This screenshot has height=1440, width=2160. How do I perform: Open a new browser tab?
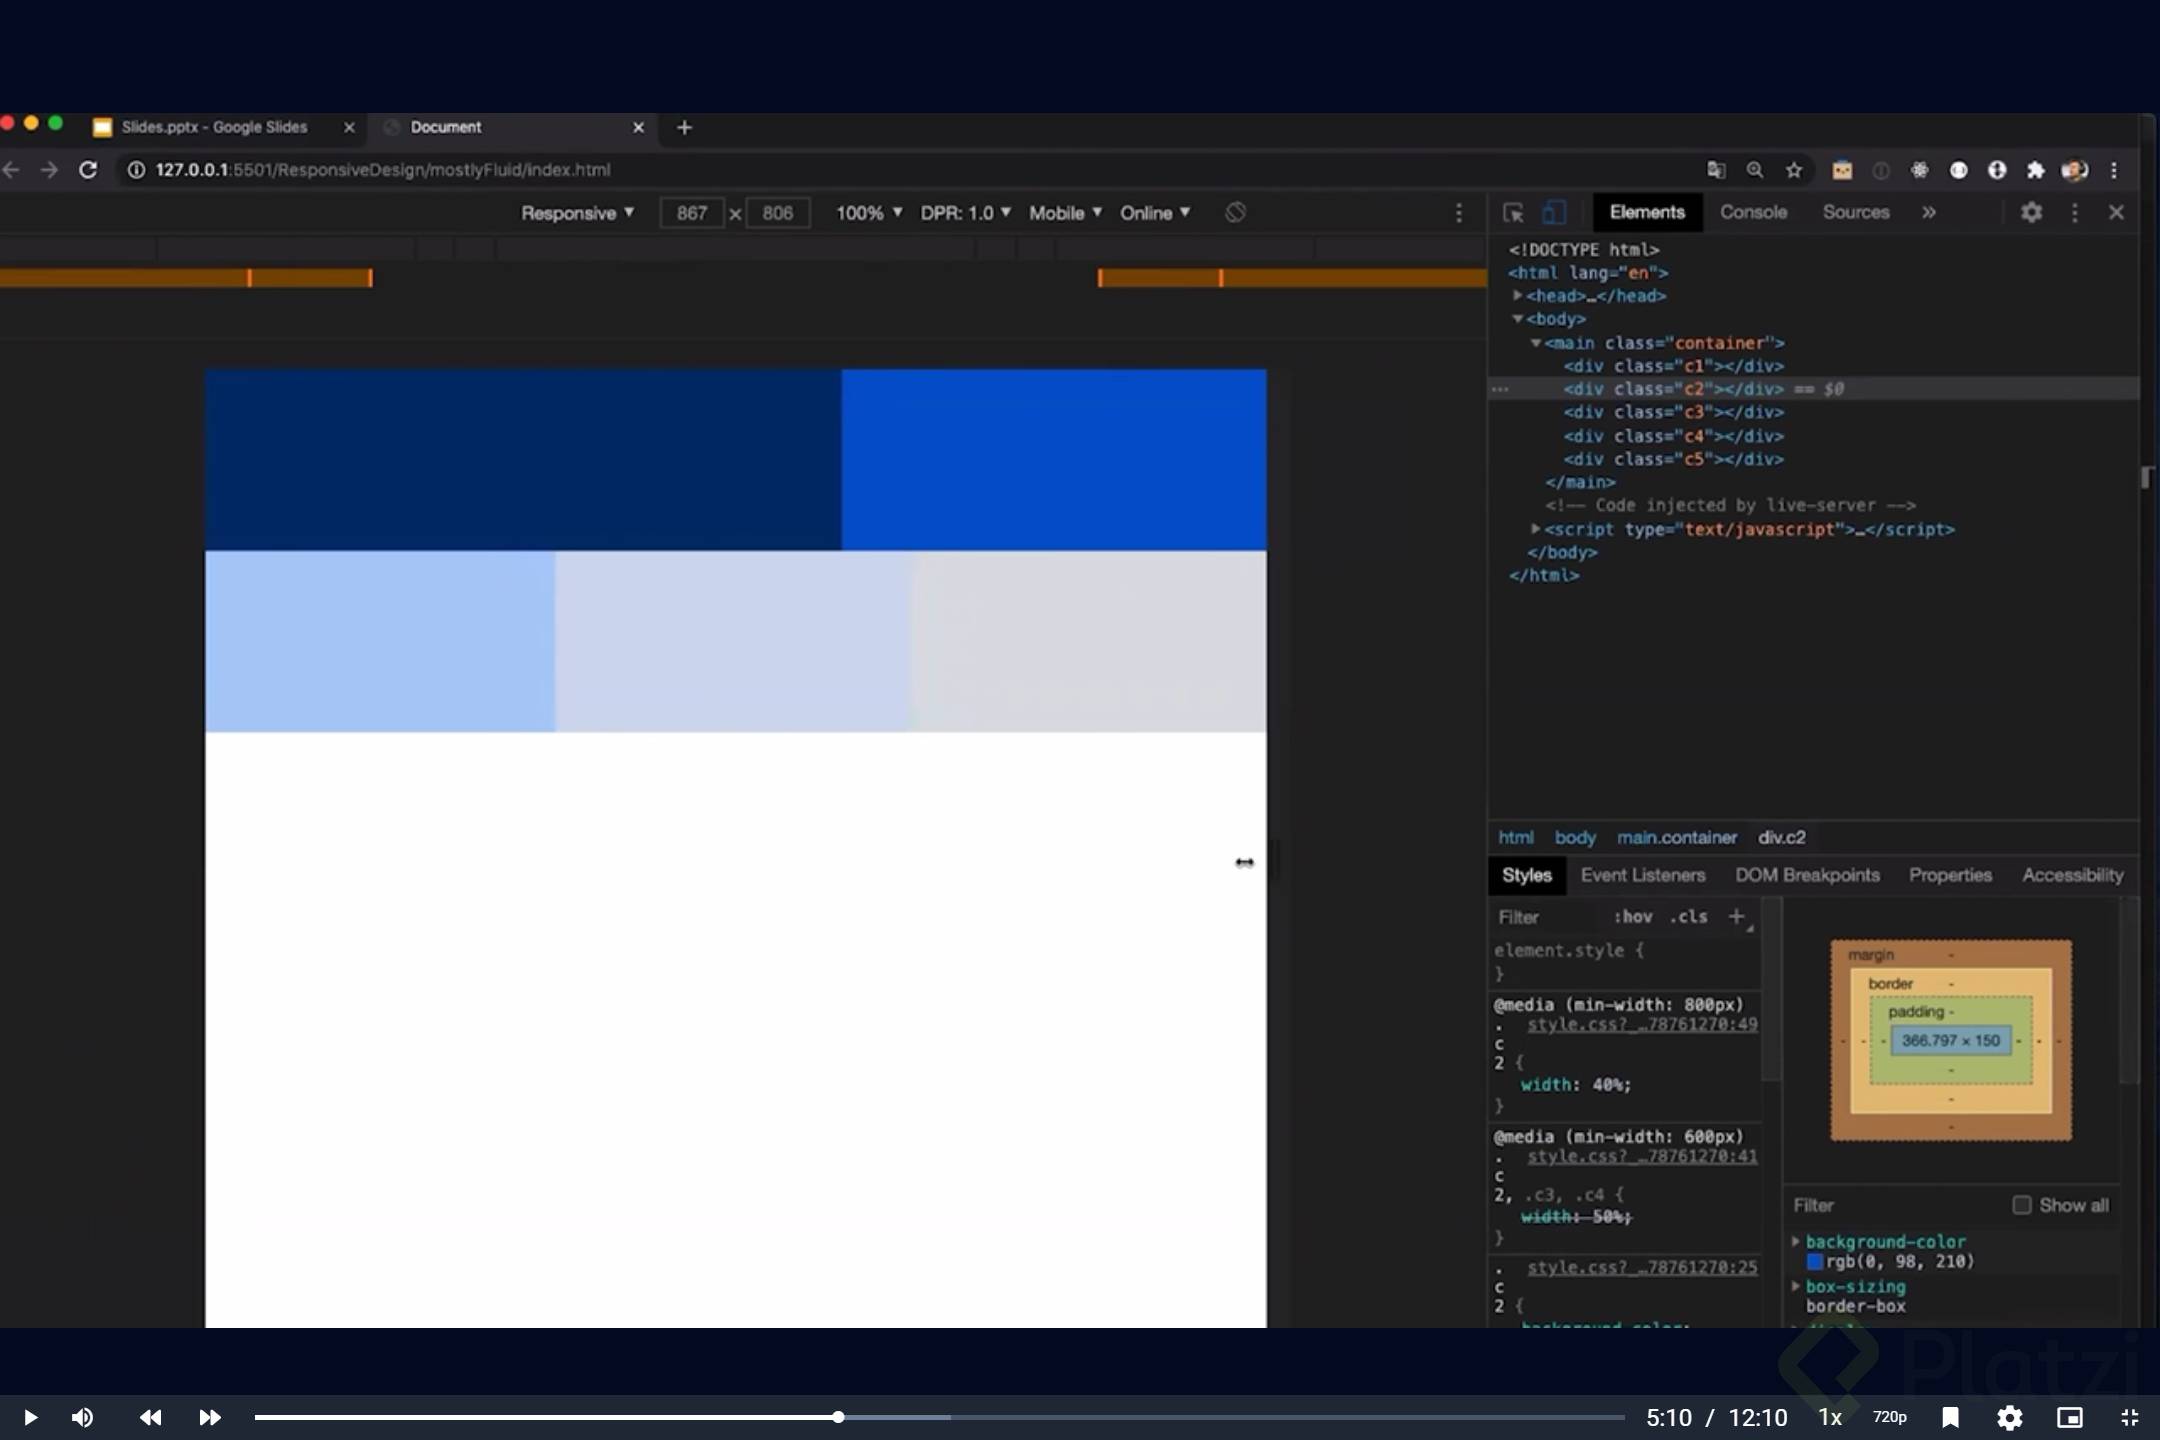[x=684, y=127]
